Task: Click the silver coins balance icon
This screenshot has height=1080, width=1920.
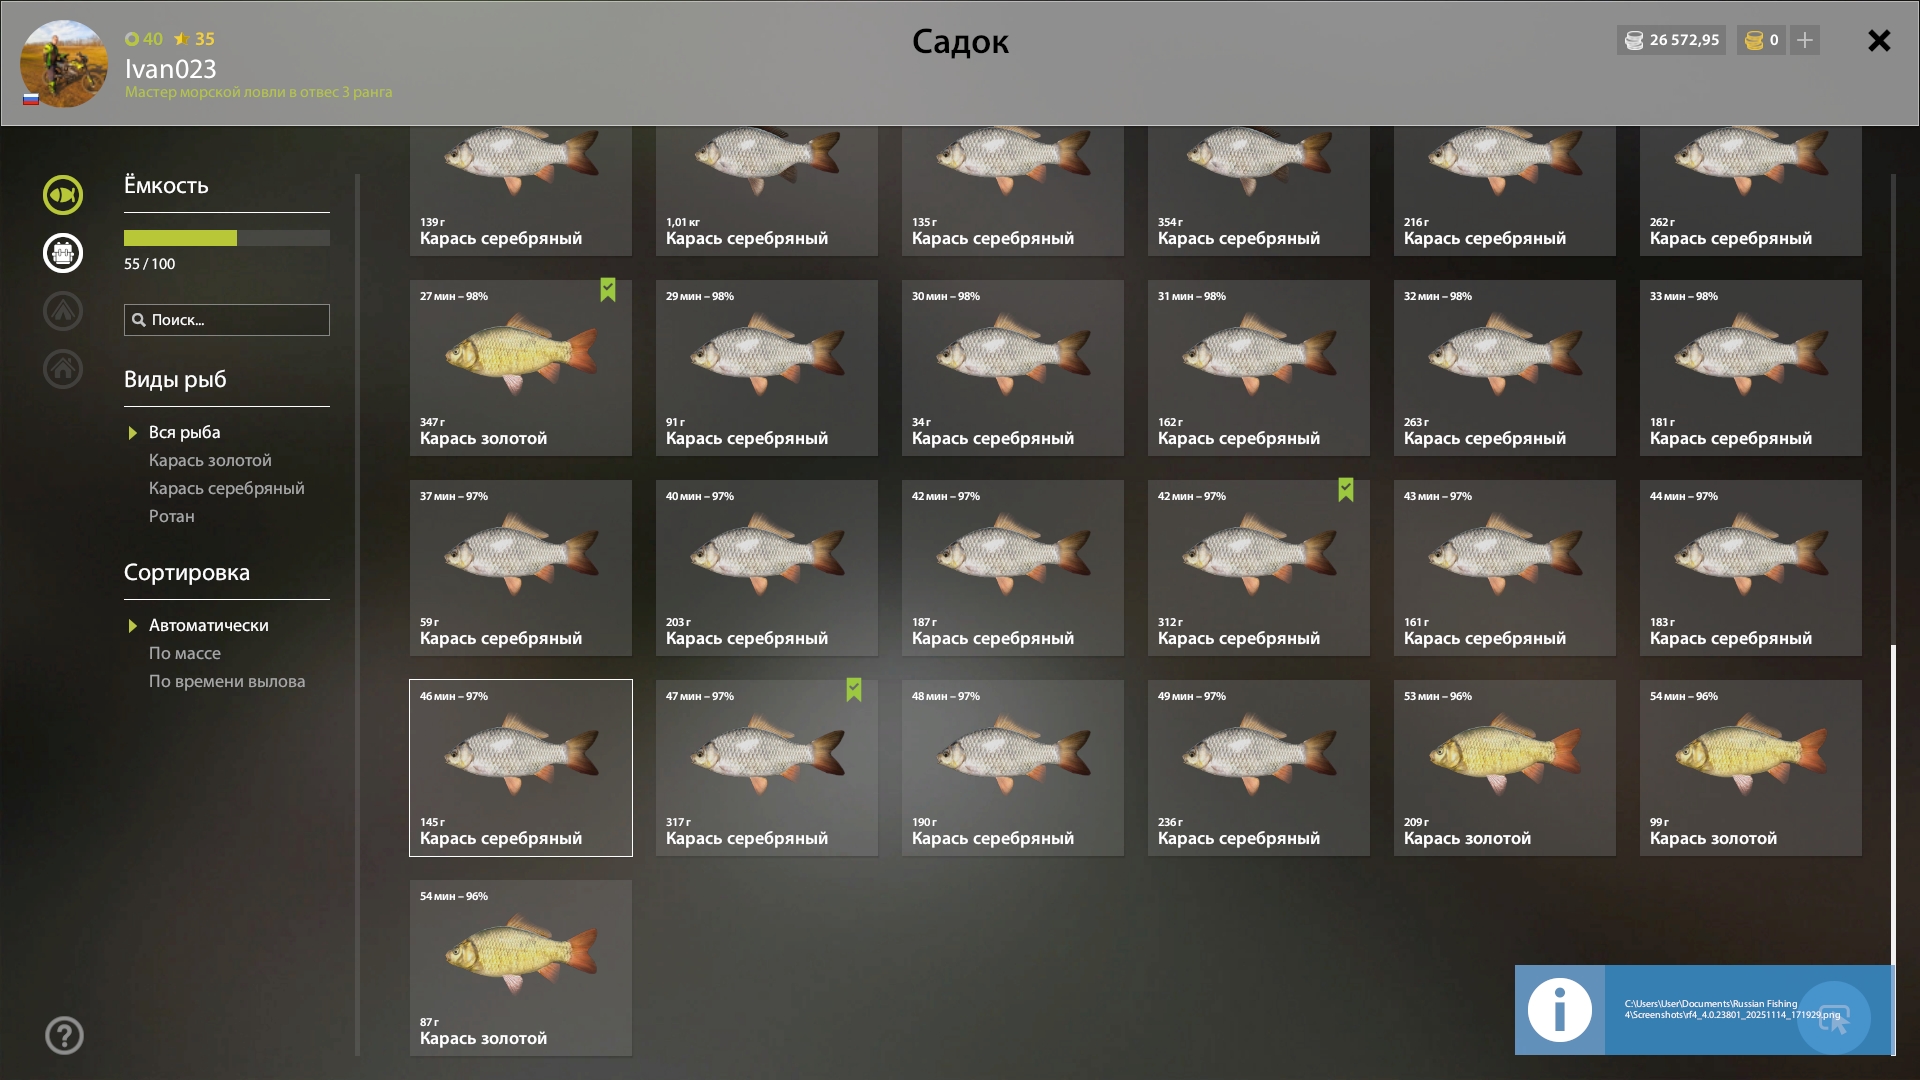Action: point(1634,40)
